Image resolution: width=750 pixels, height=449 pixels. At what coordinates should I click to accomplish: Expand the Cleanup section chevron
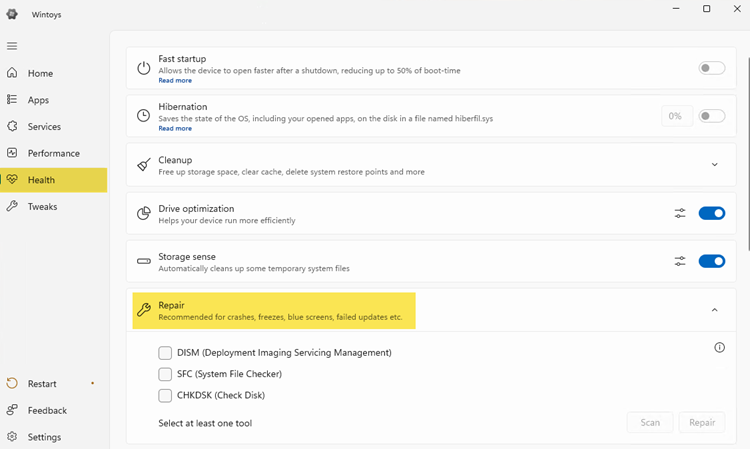[714, 165]
